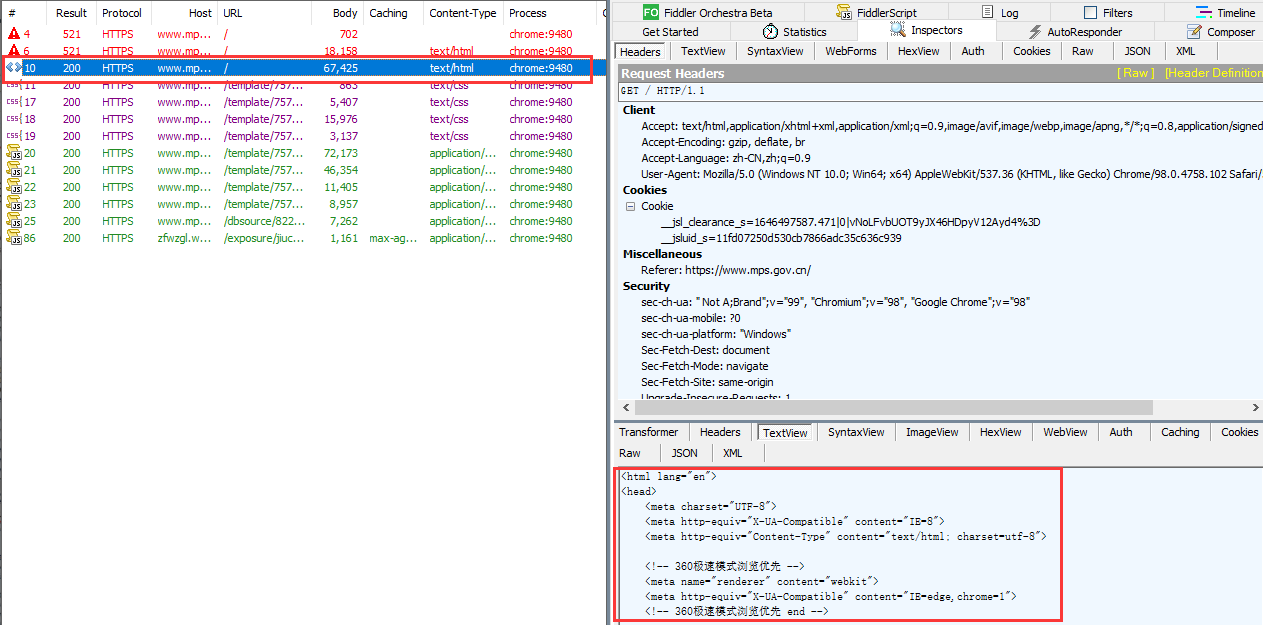
Task: Switch request inspector to Cookies tab
Action: pos(1031,51)
